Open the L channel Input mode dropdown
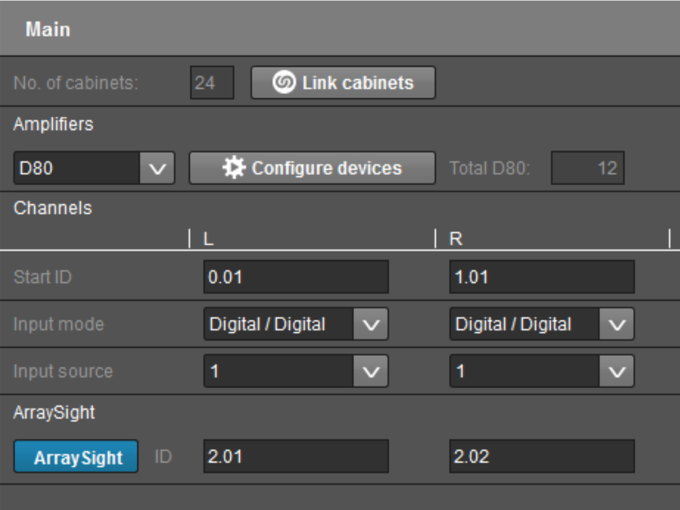The height and width of the screenshot is (510, 680). pyautogui.click(x=296, y=324)
